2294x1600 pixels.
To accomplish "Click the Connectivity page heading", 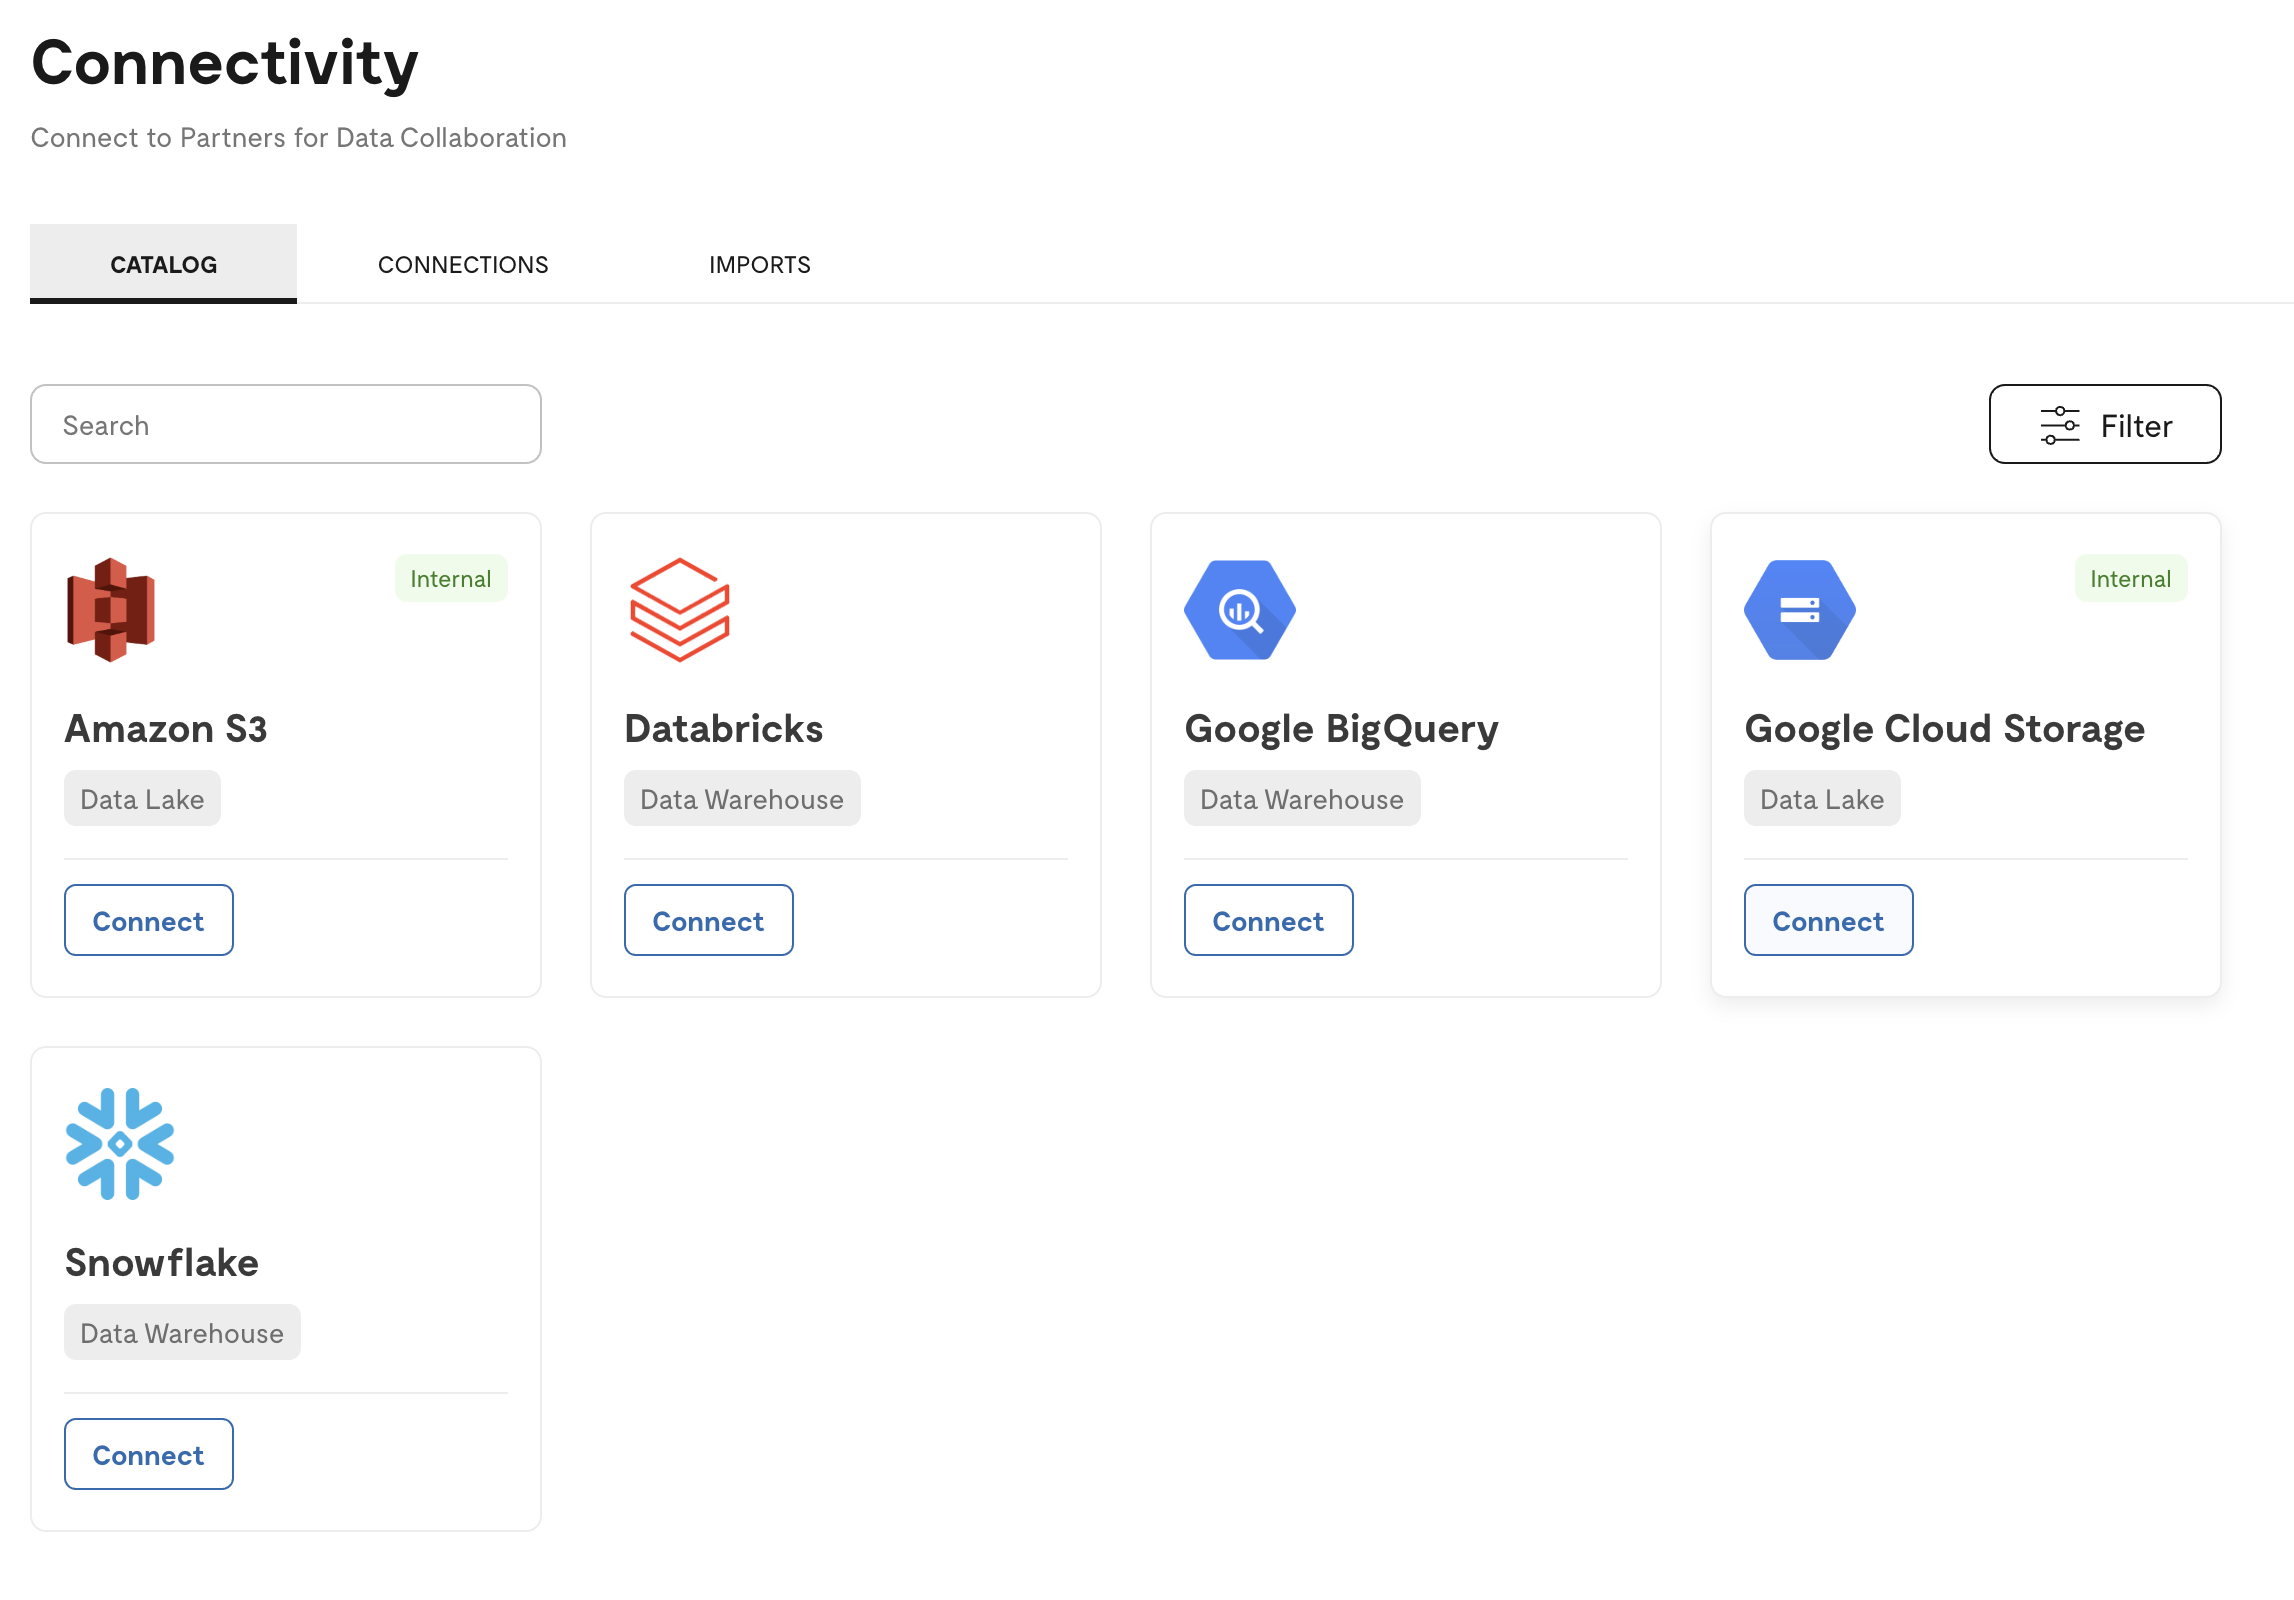I will pyautogui.click(x=225, y=64).
